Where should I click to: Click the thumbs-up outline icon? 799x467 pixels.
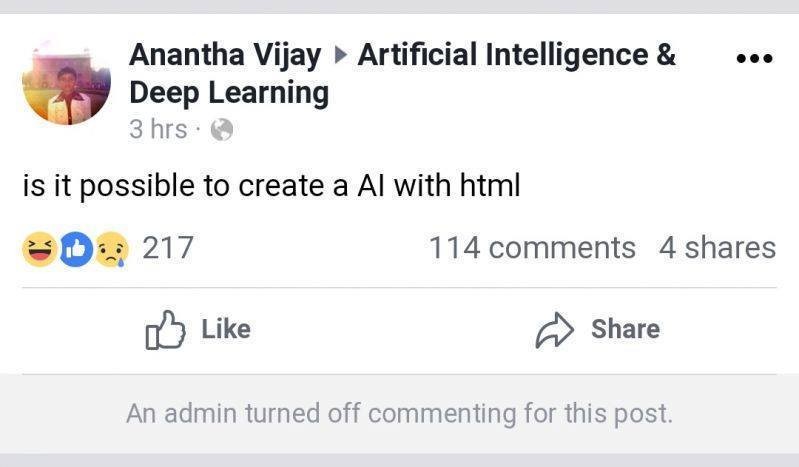[x=166, y=330]
